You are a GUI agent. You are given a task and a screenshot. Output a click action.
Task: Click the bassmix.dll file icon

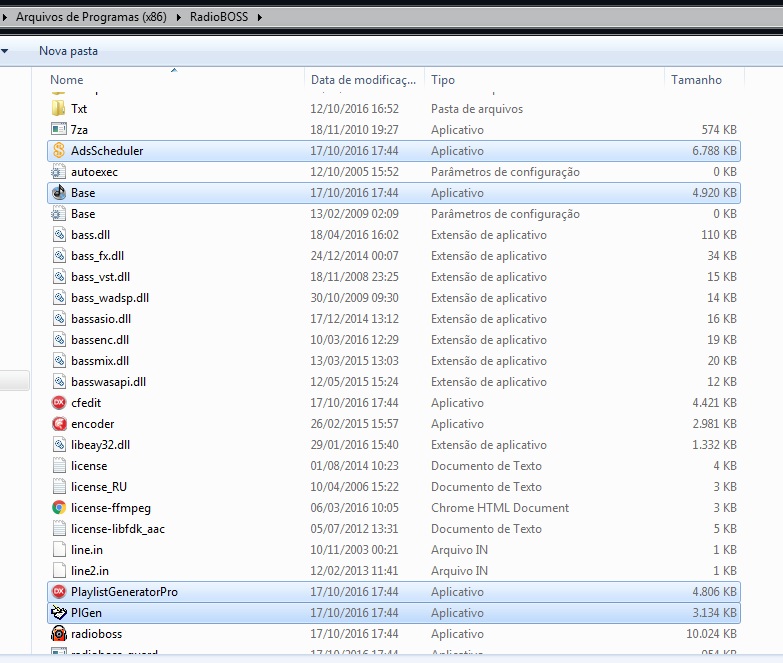(x=59, y=360)
